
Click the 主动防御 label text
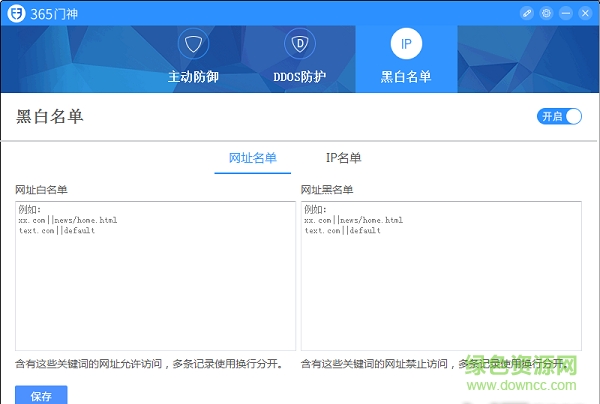point(193,77)
